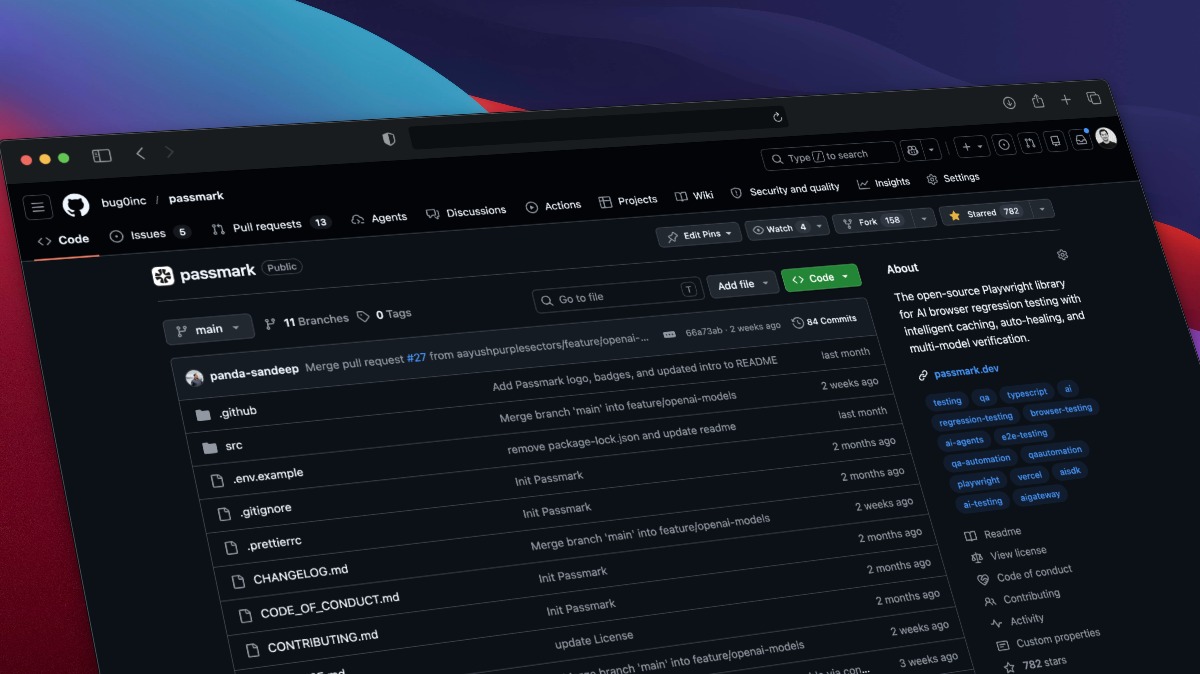This screenshot has width=1200, height=674.
Task: Click the privacy shield icon
Action: [x=389, y=139]
